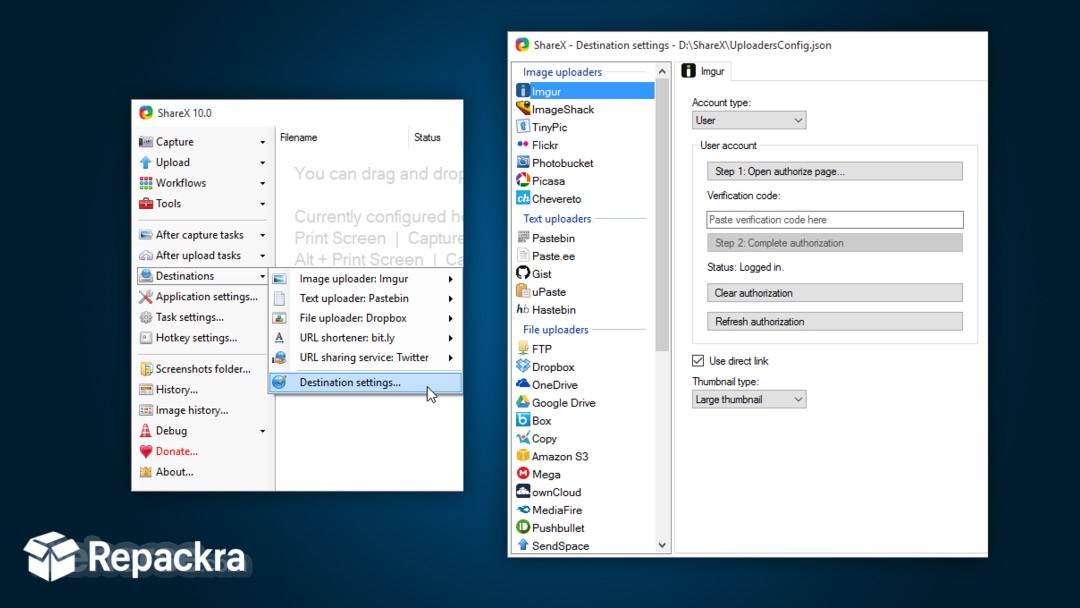Click the Status column header

point(435,138)
